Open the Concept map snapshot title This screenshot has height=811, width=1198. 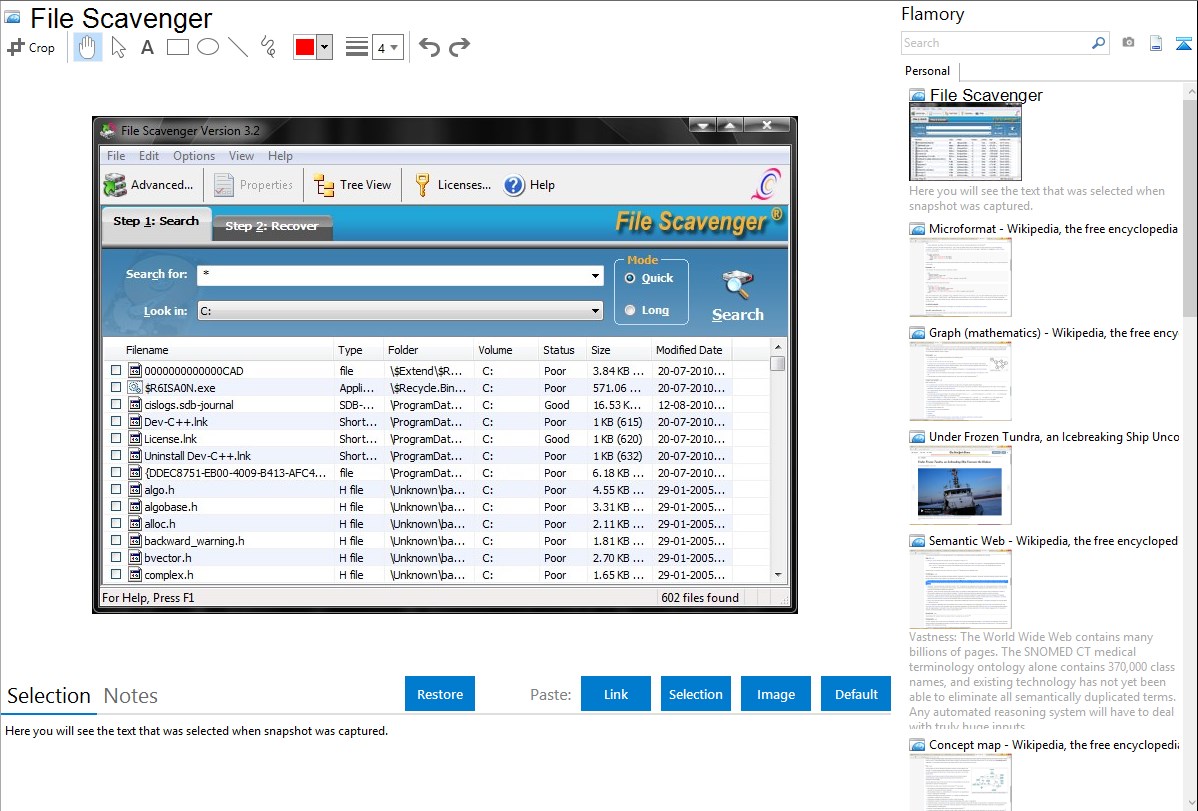pyautogui.click(x=1053, y=744)
